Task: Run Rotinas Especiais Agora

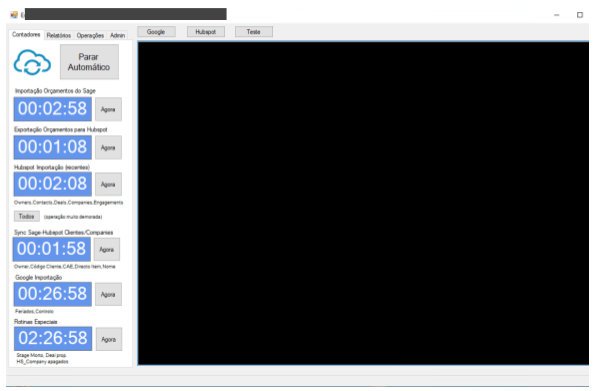Action: (109, 339)
